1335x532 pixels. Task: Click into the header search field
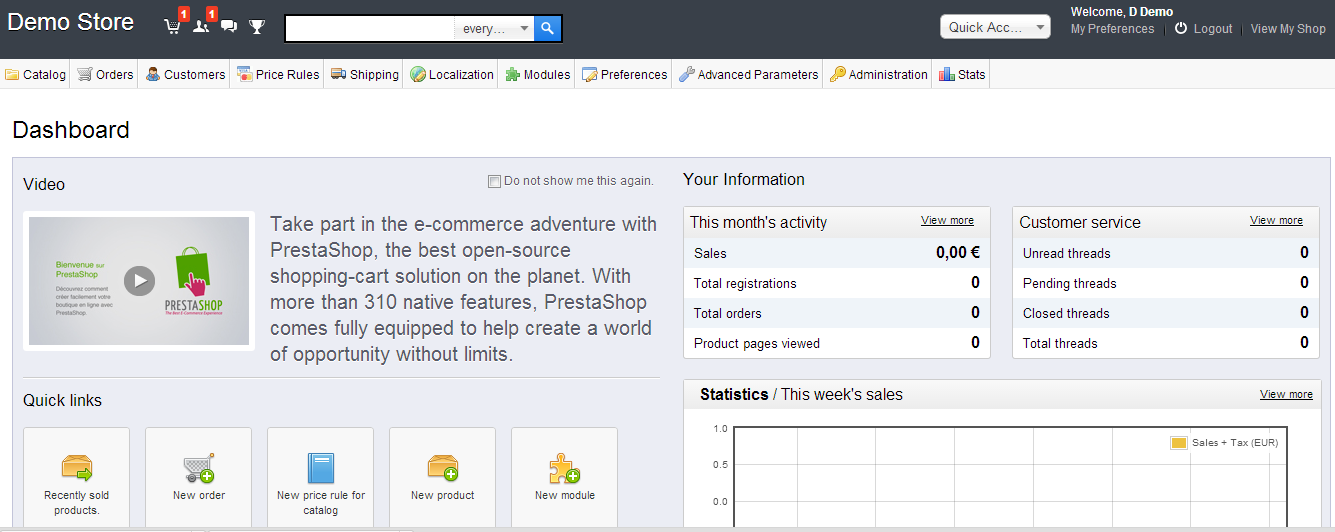(370, 28)
